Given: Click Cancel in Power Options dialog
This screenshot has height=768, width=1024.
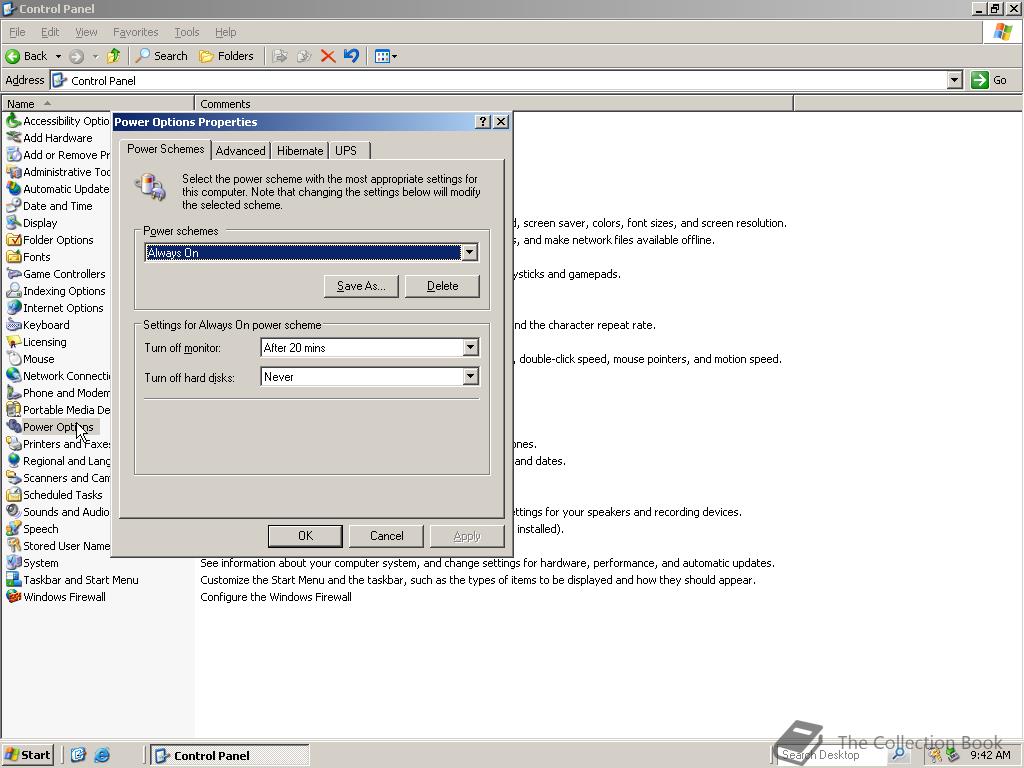Looking at the screenshot, I should pos(386,536).
